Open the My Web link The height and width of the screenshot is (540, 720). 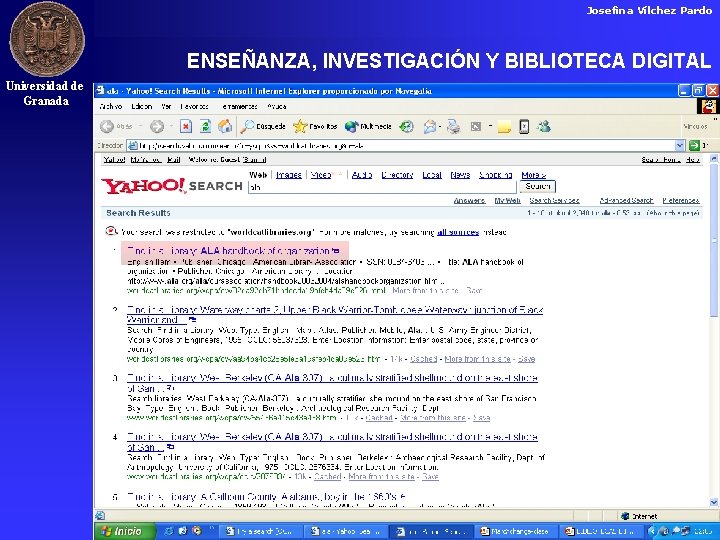click(507, 201)
